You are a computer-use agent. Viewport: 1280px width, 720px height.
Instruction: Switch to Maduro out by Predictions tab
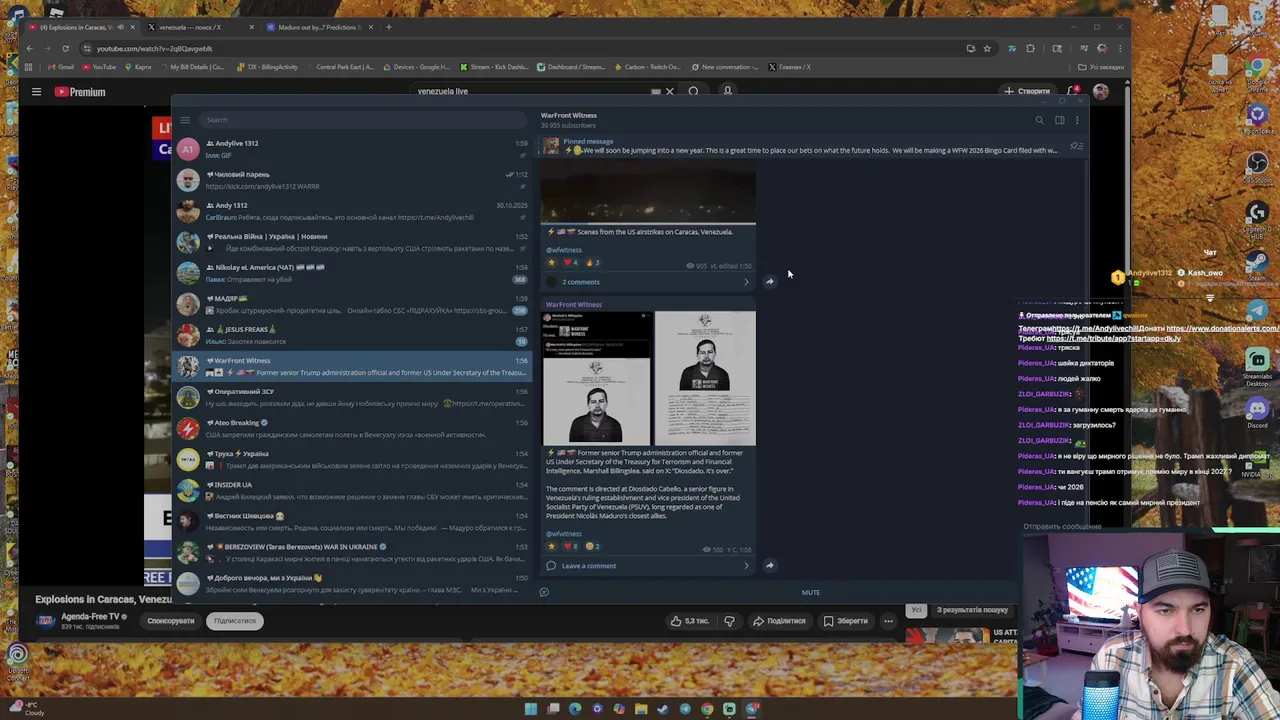pyautogui.click(x=318, y=27)
